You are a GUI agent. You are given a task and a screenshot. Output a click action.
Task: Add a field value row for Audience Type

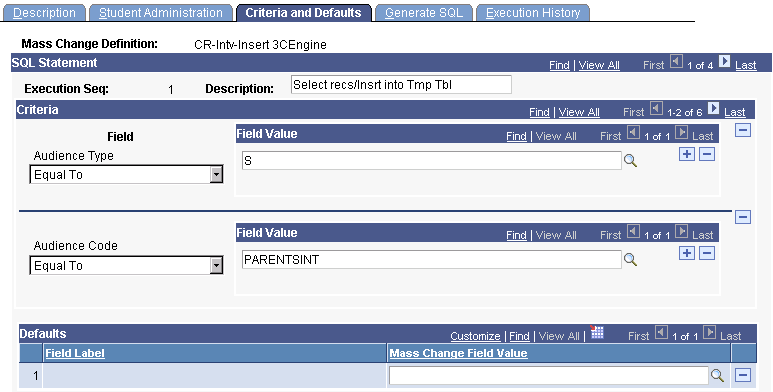click(687, 154)
